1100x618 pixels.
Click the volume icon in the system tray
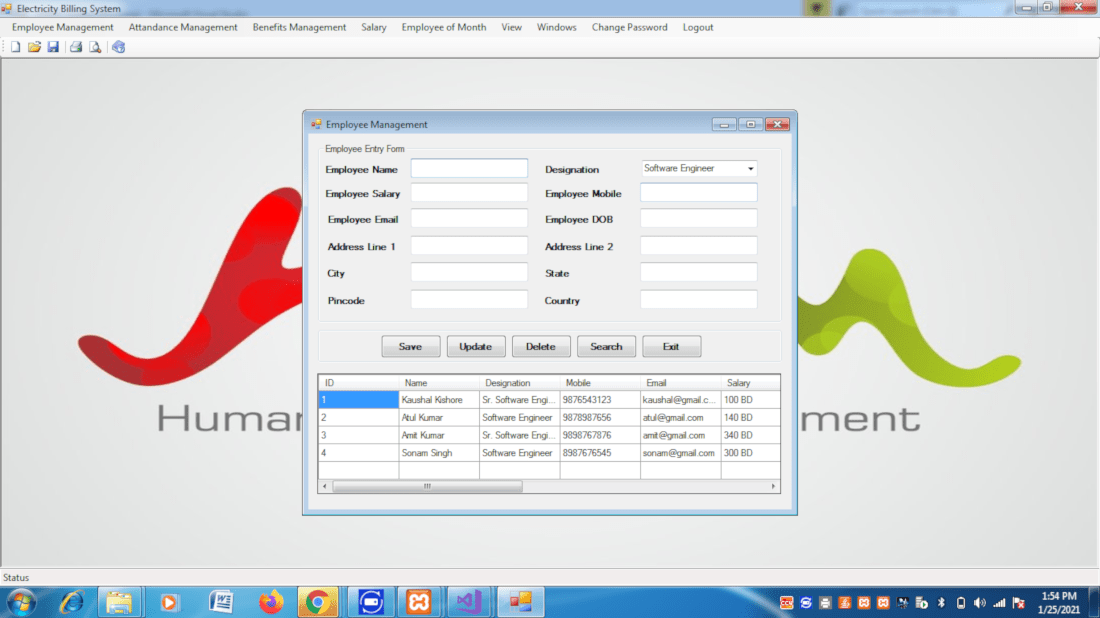(978, 603)
